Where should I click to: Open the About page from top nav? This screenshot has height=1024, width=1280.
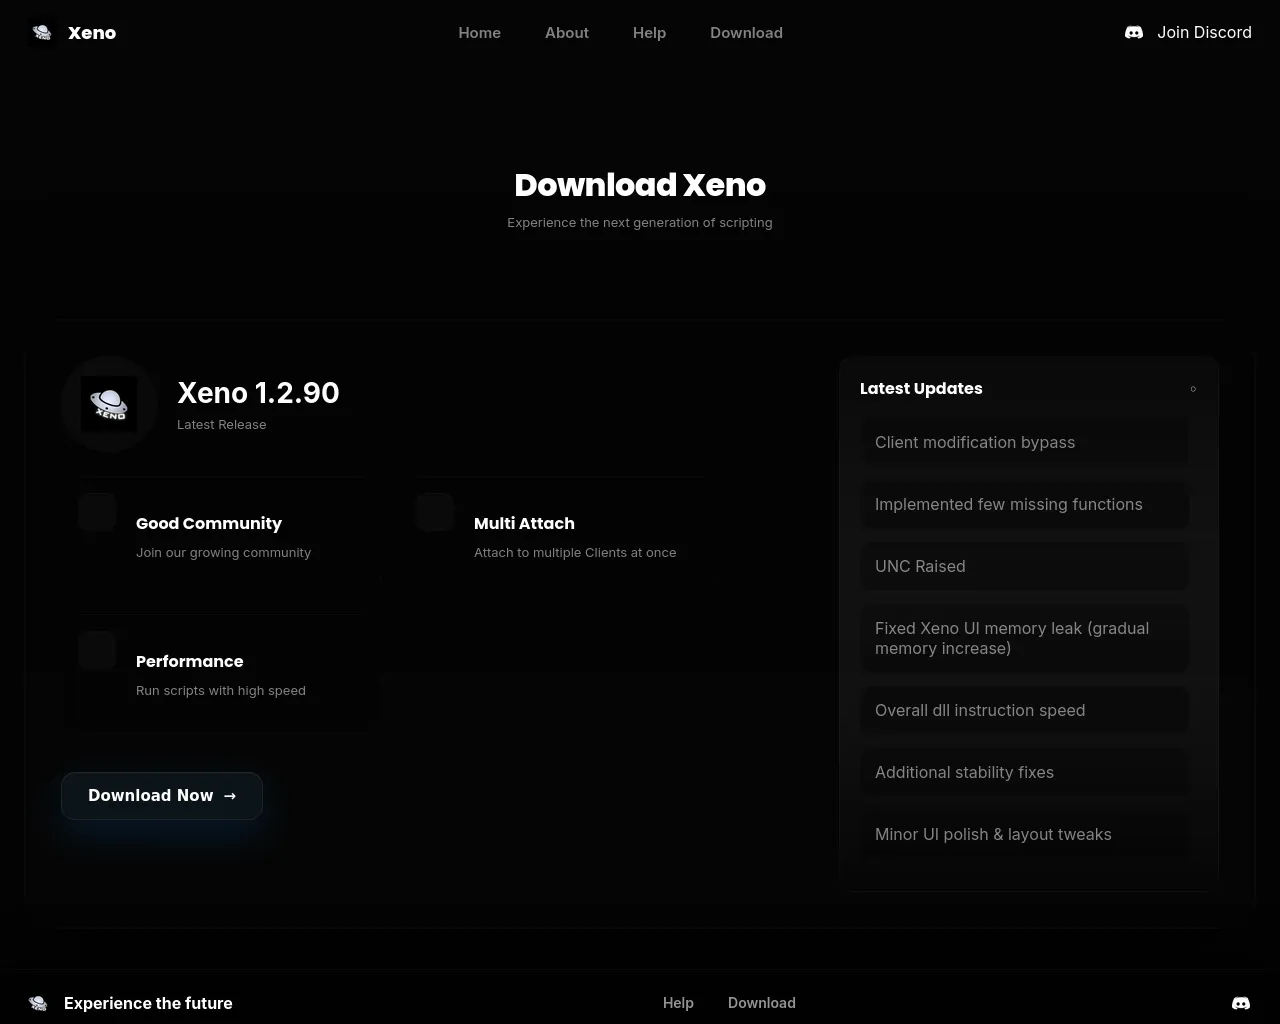[x=567, y=33]
